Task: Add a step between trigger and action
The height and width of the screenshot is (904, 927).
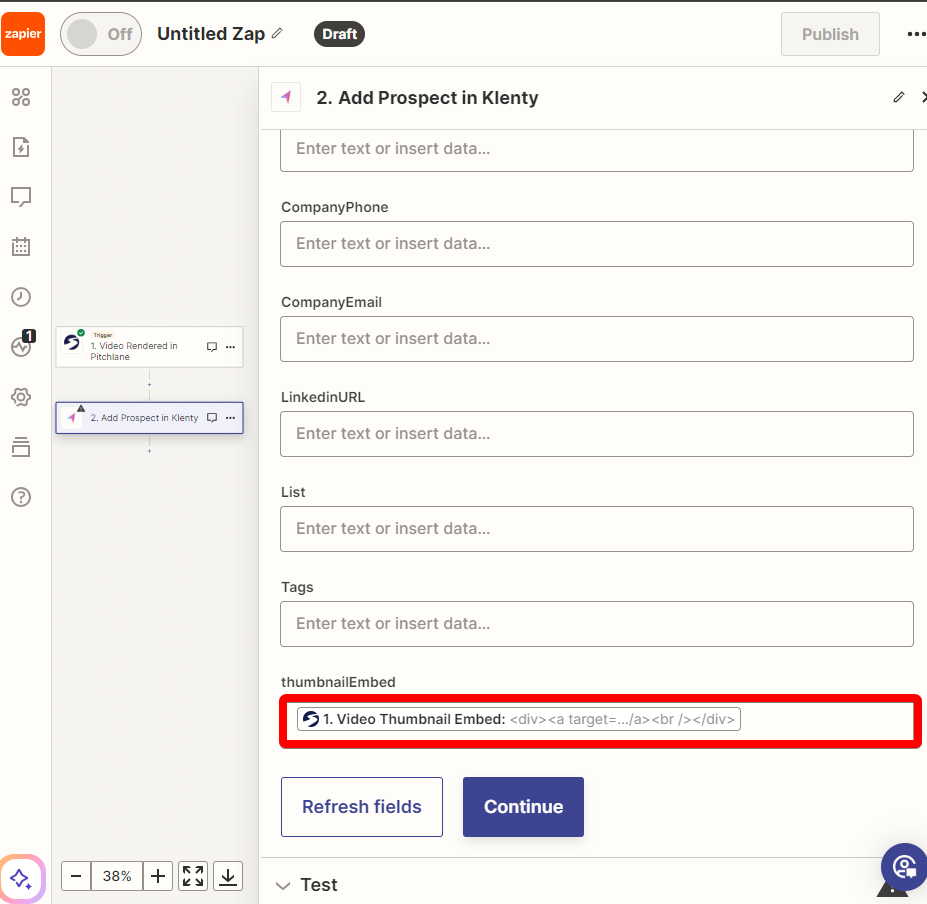Action: pos(150,385)
